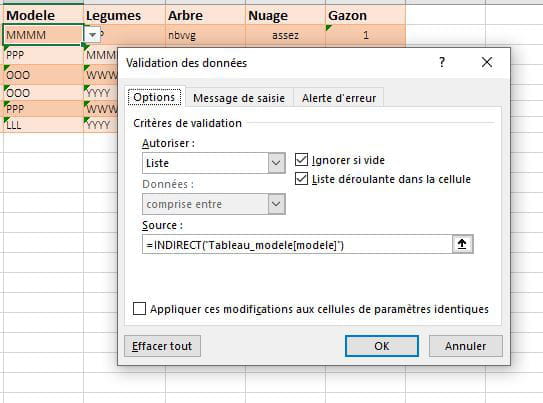Select cell containing assez under Nuage
The width and height of the screenshot is (543, 403).
(285, 35)
